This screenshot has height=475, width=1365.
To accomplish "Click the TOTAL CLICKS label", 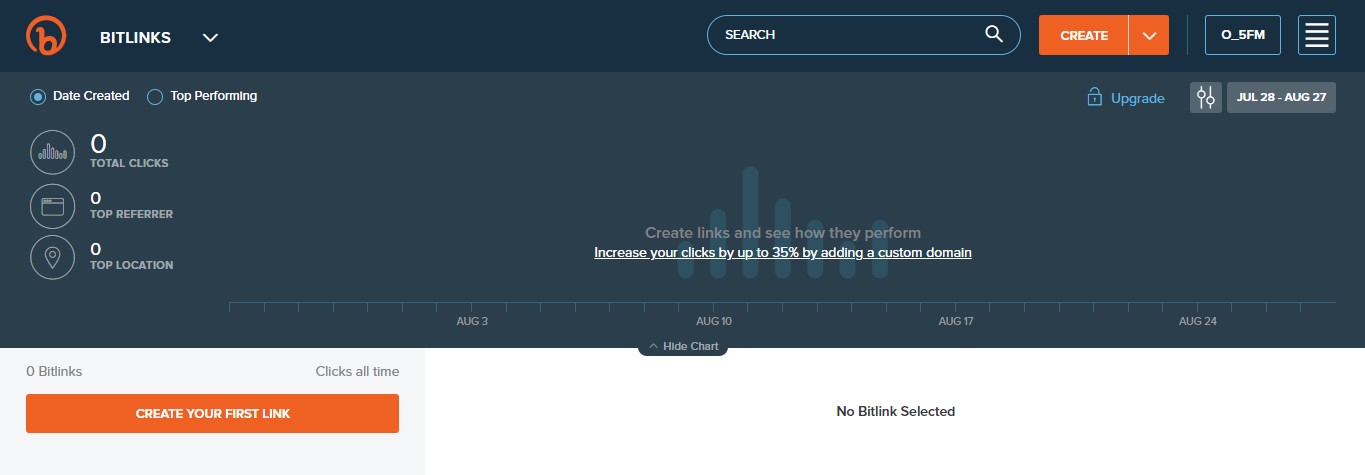I will [x=129, y=163].
